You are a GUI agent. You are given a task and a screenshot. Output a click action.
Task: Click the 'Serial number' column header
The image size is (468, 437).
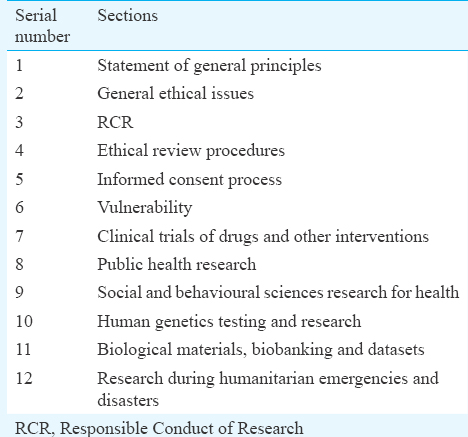coord(42,26)
